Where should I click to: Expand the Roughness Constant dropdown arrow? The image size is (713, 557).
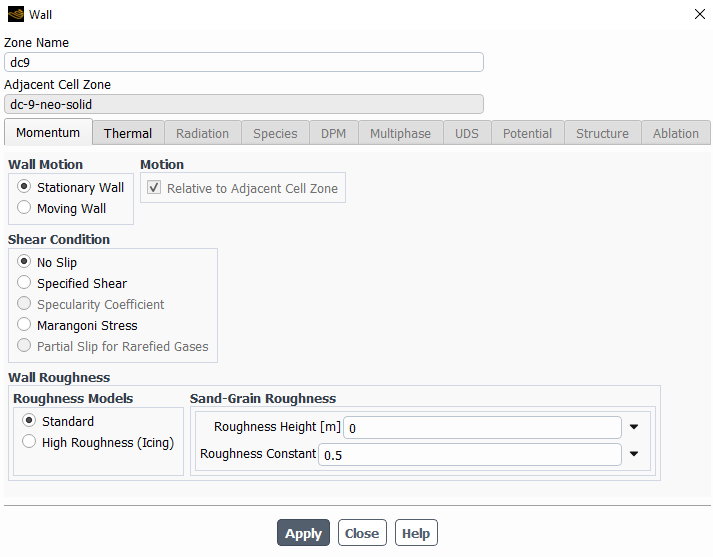click(x=634, y=454)
